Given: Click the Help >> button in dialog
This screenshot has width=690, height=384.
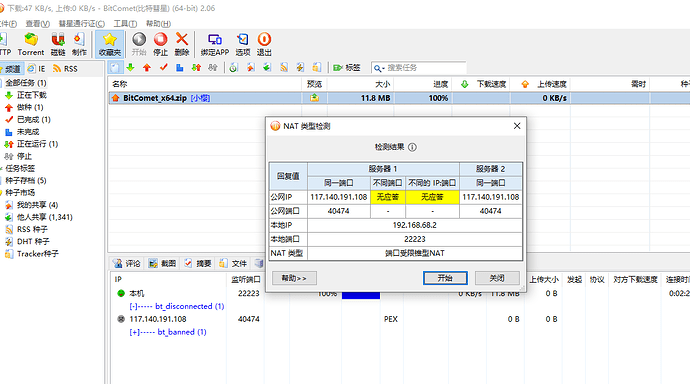Looking at the screenshot, I should [294, 278].
